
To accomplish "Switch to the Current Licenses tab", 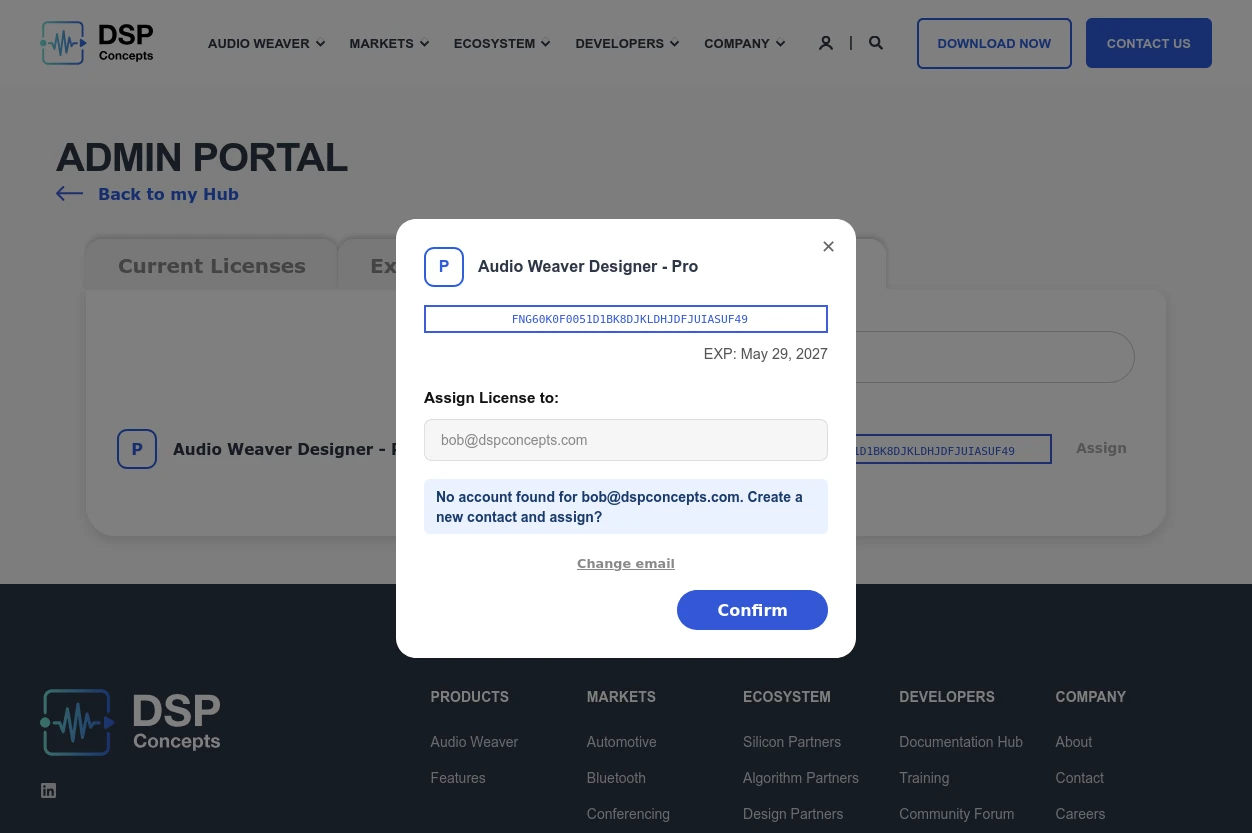I will 212,266.
